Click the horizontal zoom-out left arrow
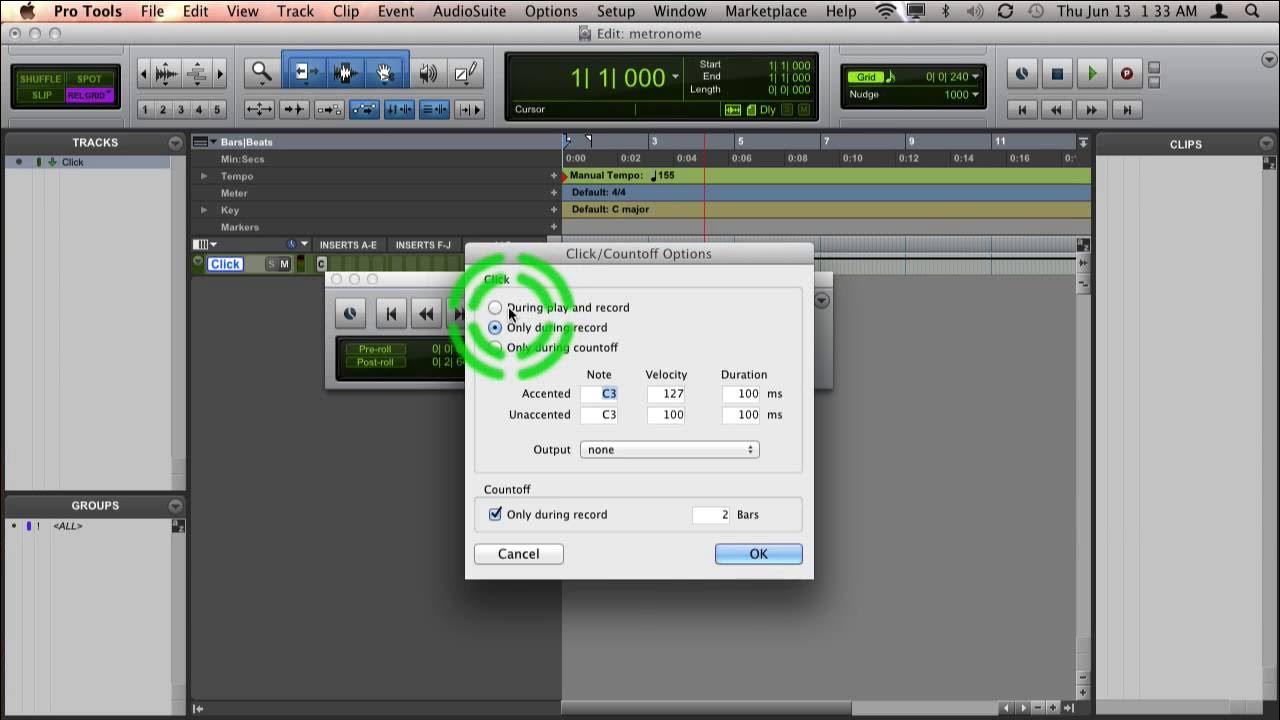Viewport: 1280px width, 720px height. click(x=143, y=73)
